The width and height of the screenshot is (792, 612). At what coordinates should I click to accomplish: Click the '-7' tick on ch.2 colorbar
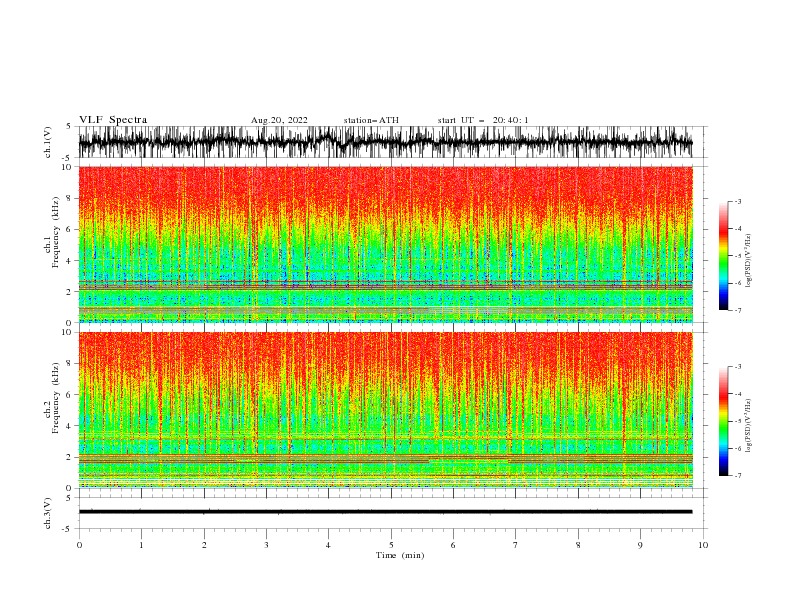[x=737, y=475]
